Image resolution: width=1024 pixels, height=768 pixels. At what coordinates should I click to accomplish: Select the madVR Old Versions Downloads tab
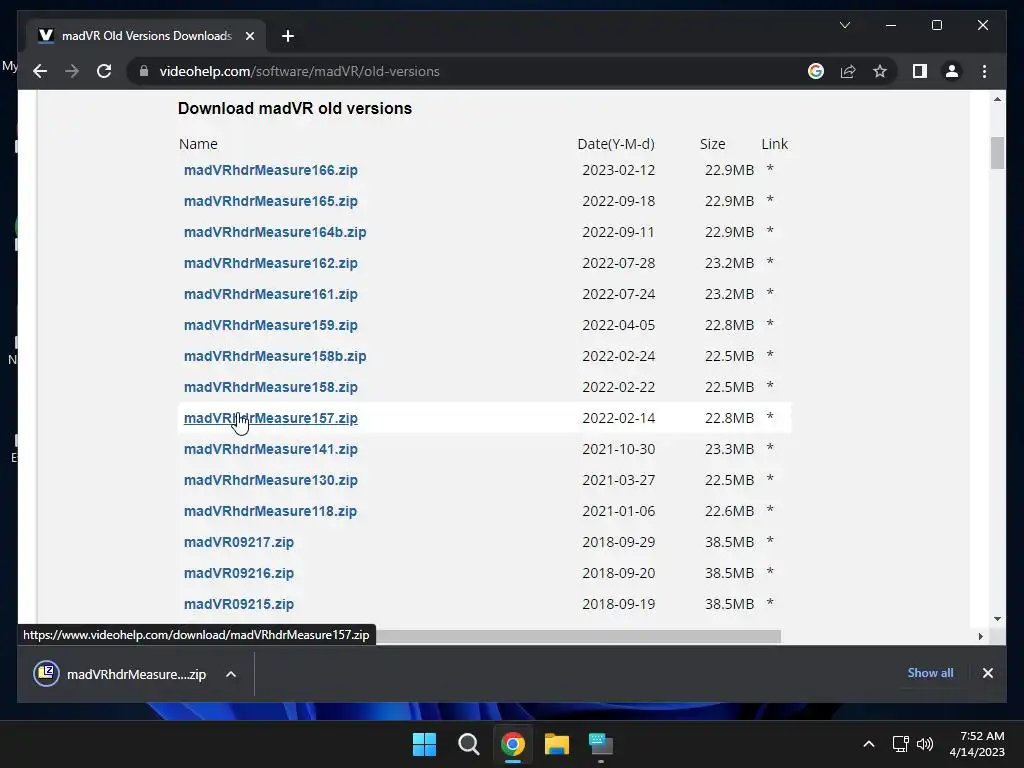pyautogui.click(x=146, y=36)
